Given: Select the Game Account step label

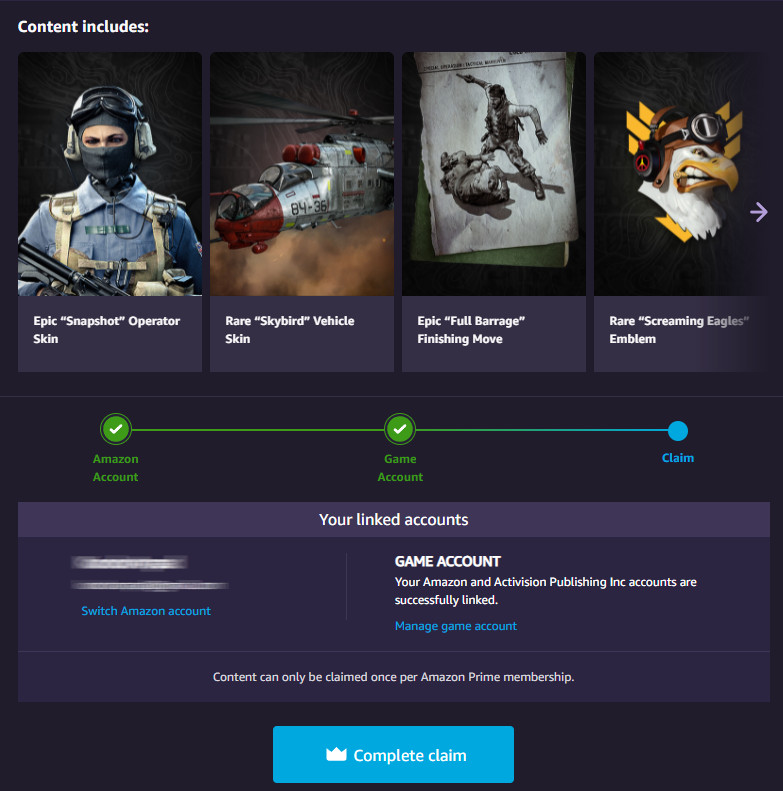Looking at the screenshot, I should [x=400, y=468].
